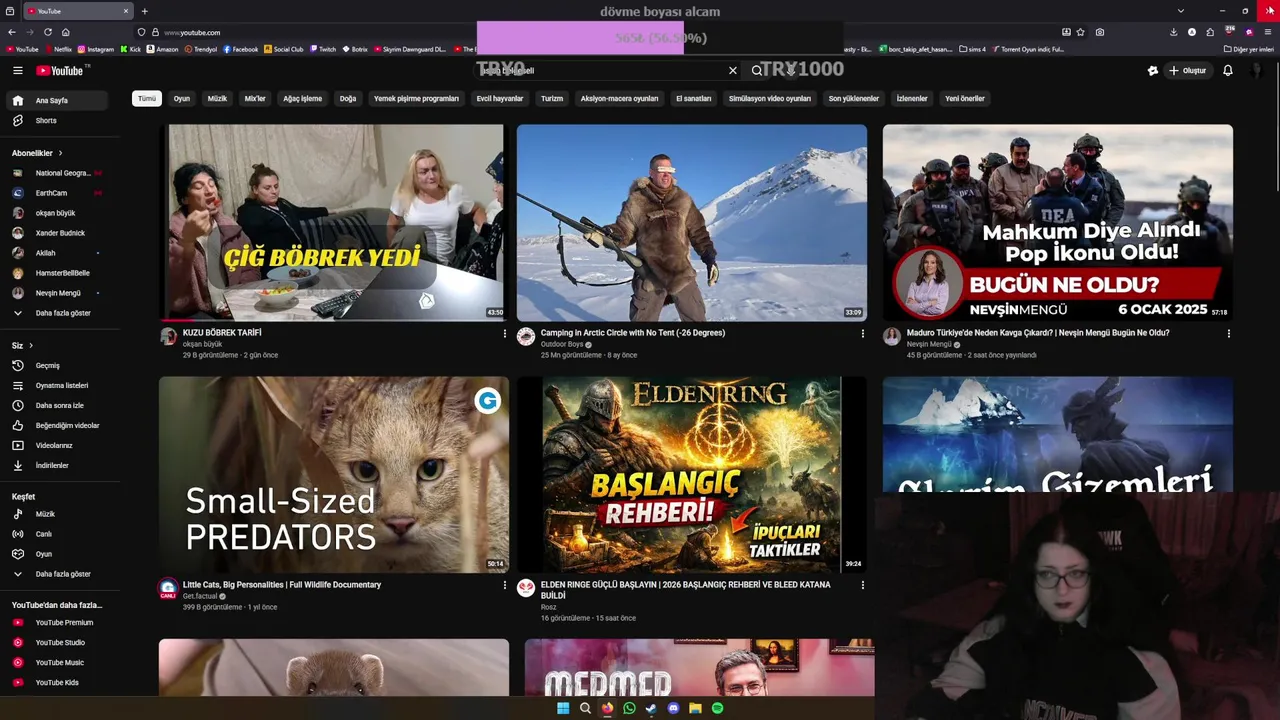1280x720 pixels.
Task: Go back with browser back arrow
Action: pos(11,32)
